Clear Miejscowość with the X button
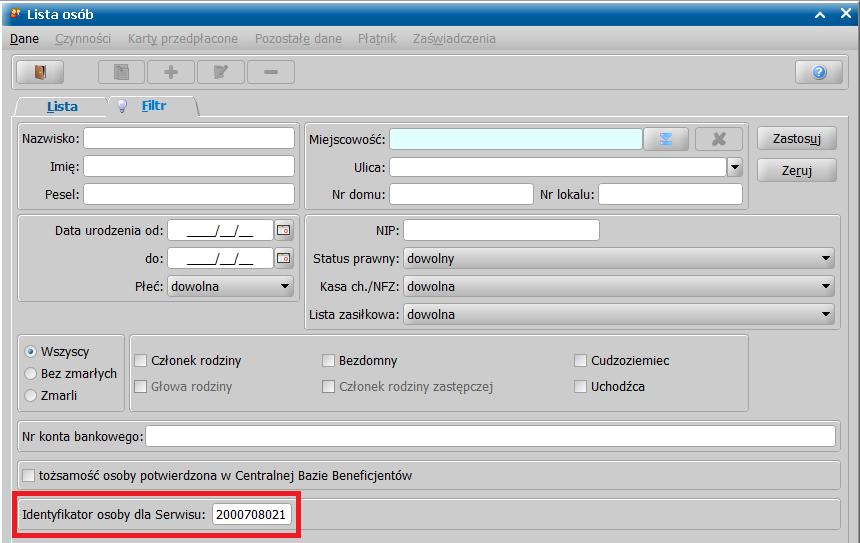 tap(718, 139)
